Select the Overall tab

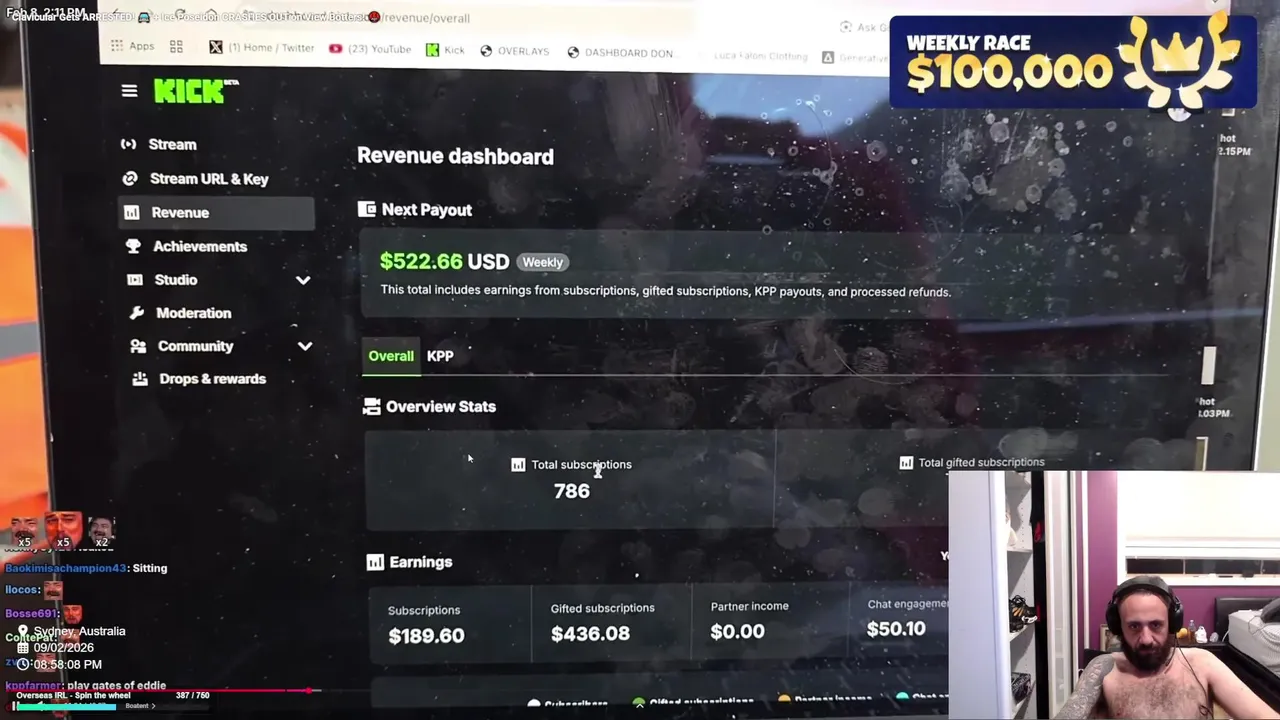pos(391,356)
